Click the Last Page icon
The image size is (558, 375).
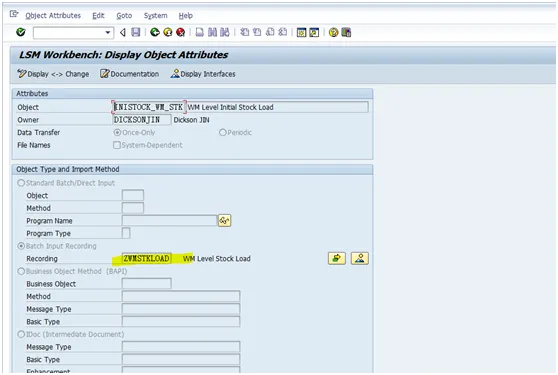click(283, 32)
